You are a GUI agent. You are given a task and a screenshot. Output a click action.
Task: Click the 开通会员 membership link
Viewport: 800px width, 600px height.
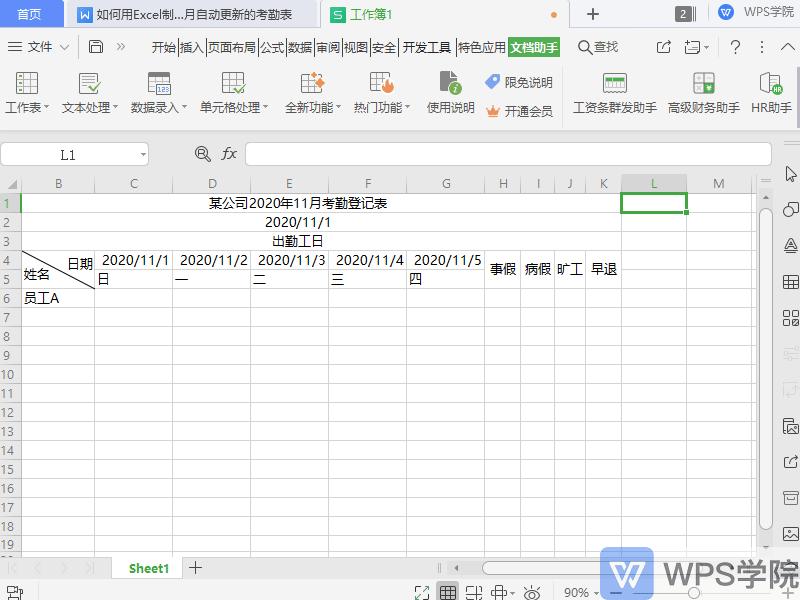tap(529, 110)
